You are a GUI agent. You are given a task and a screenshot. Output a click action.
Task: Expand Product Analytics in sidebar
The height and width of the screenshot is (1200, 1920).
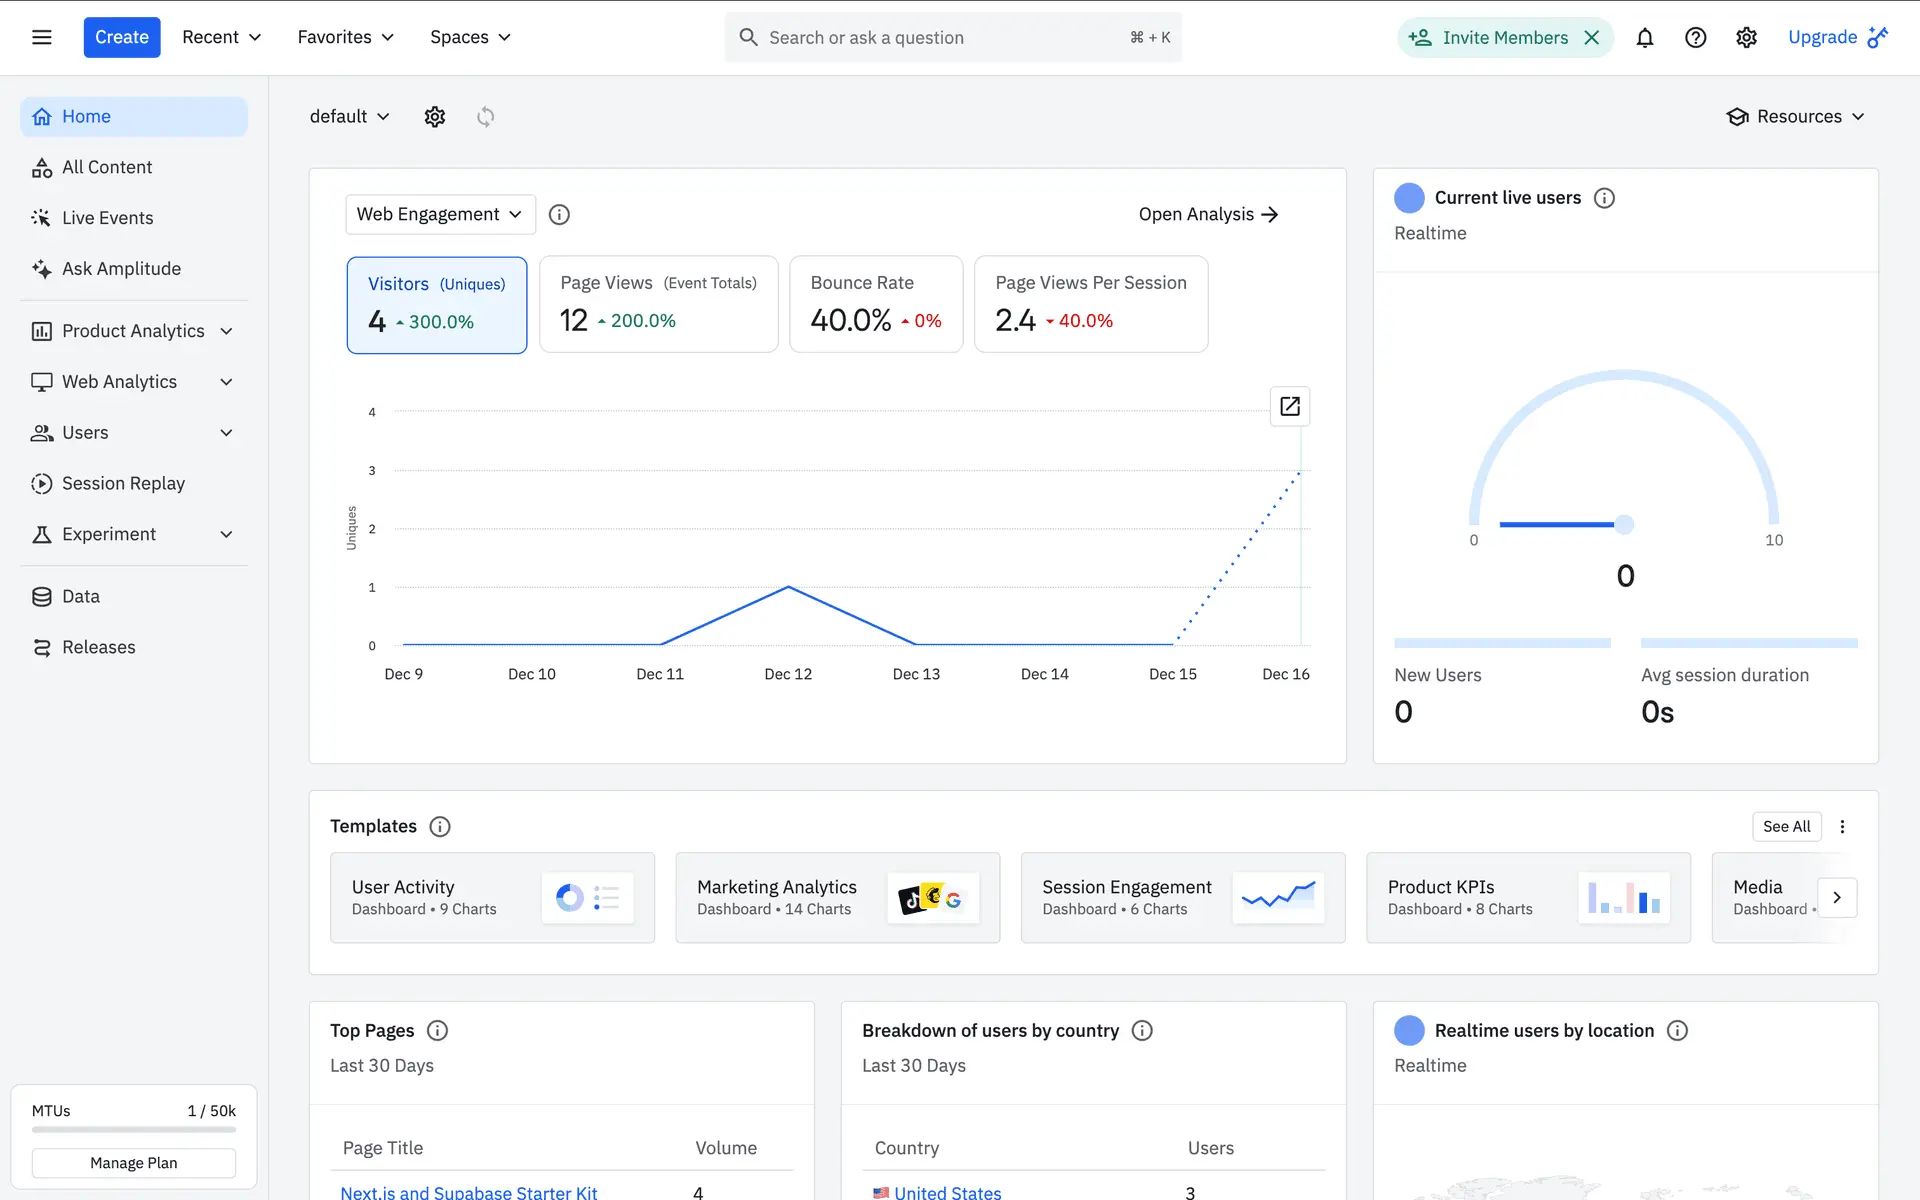133,331
